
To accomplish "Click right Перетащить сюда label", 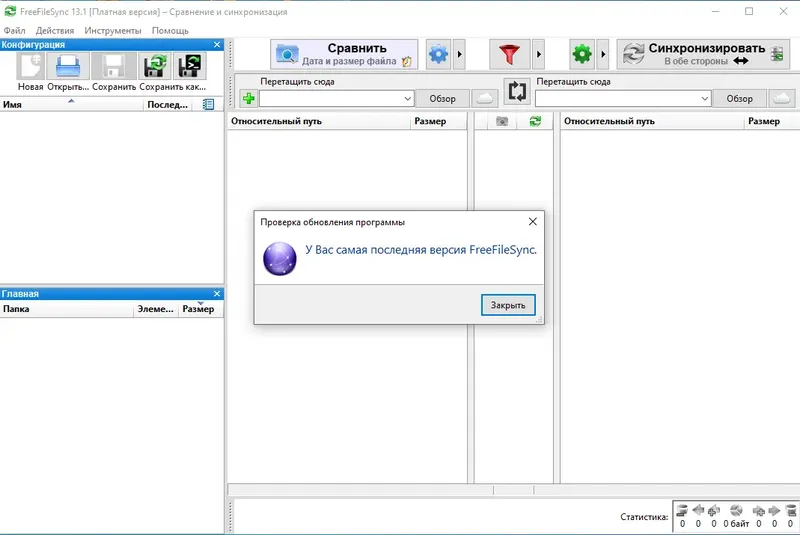I will pyautogui.click(x=573, y=82).
